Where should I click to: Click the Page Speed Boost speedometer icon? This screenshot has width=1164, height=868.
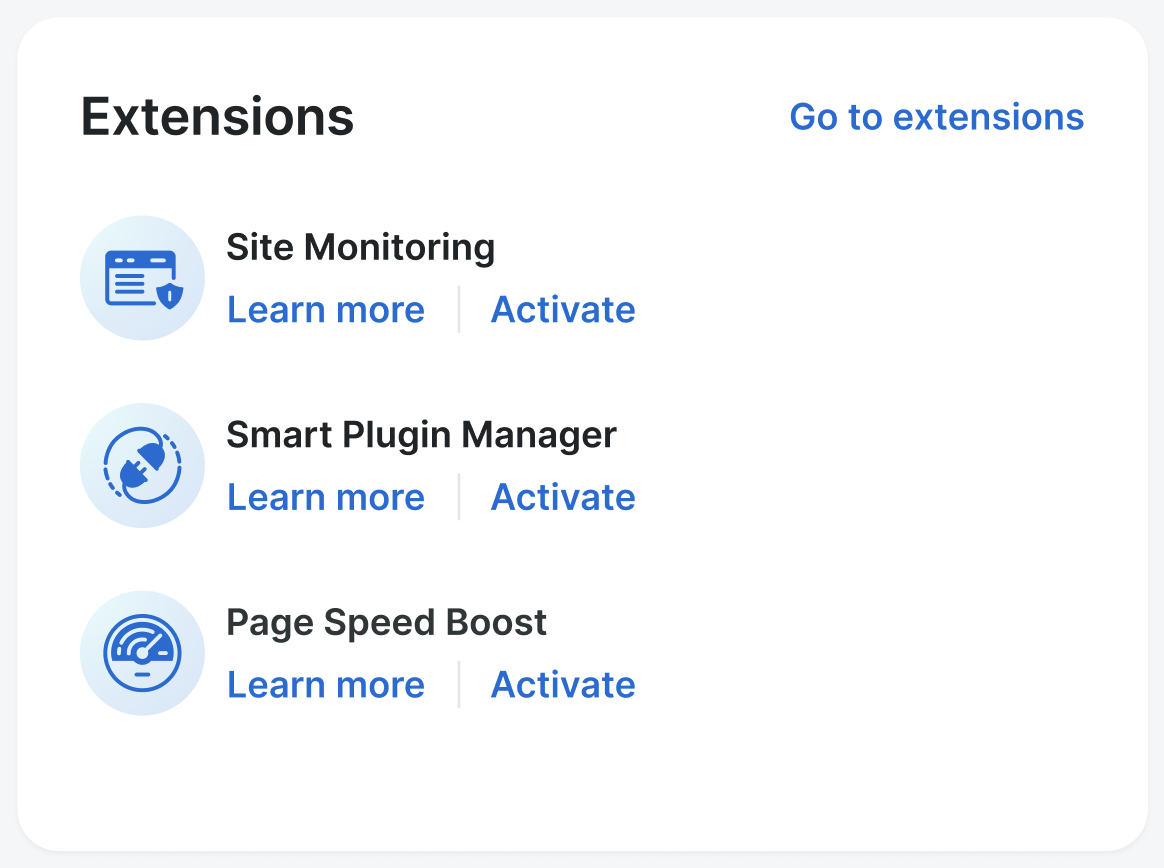point(142,653)
